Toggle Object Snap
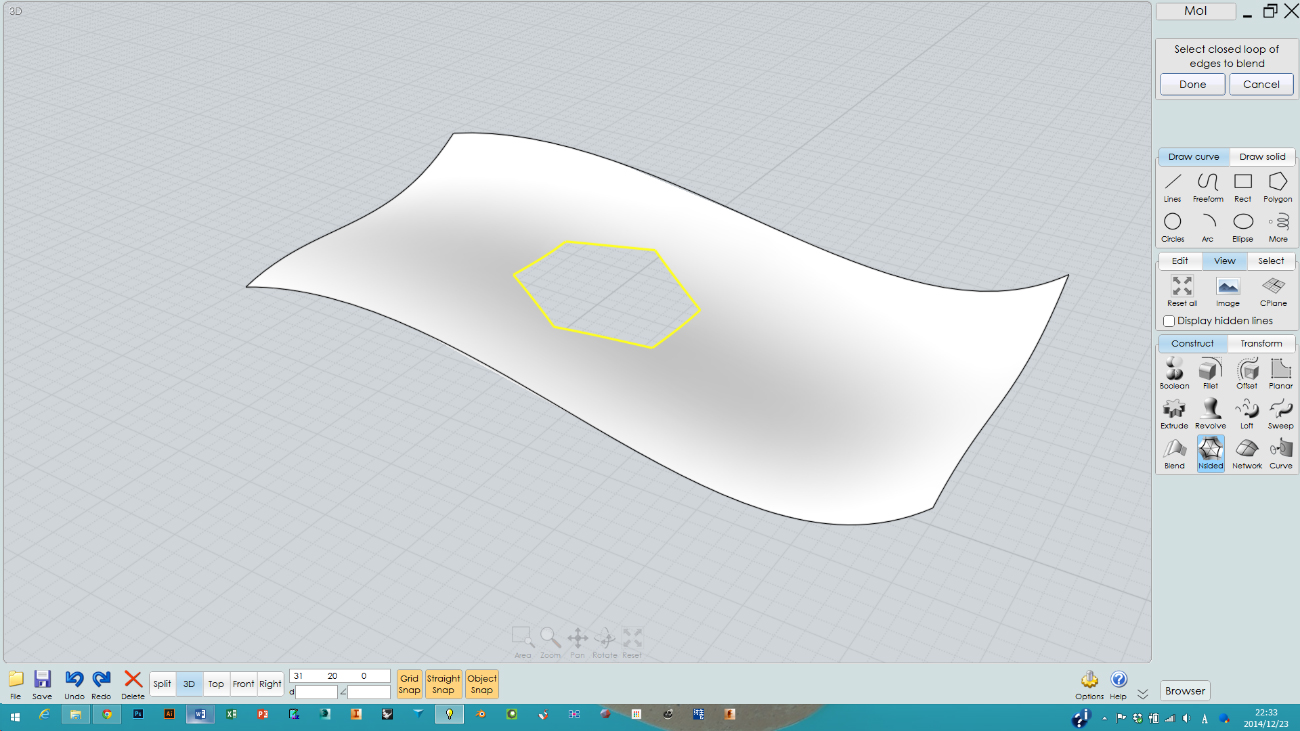 482,684
